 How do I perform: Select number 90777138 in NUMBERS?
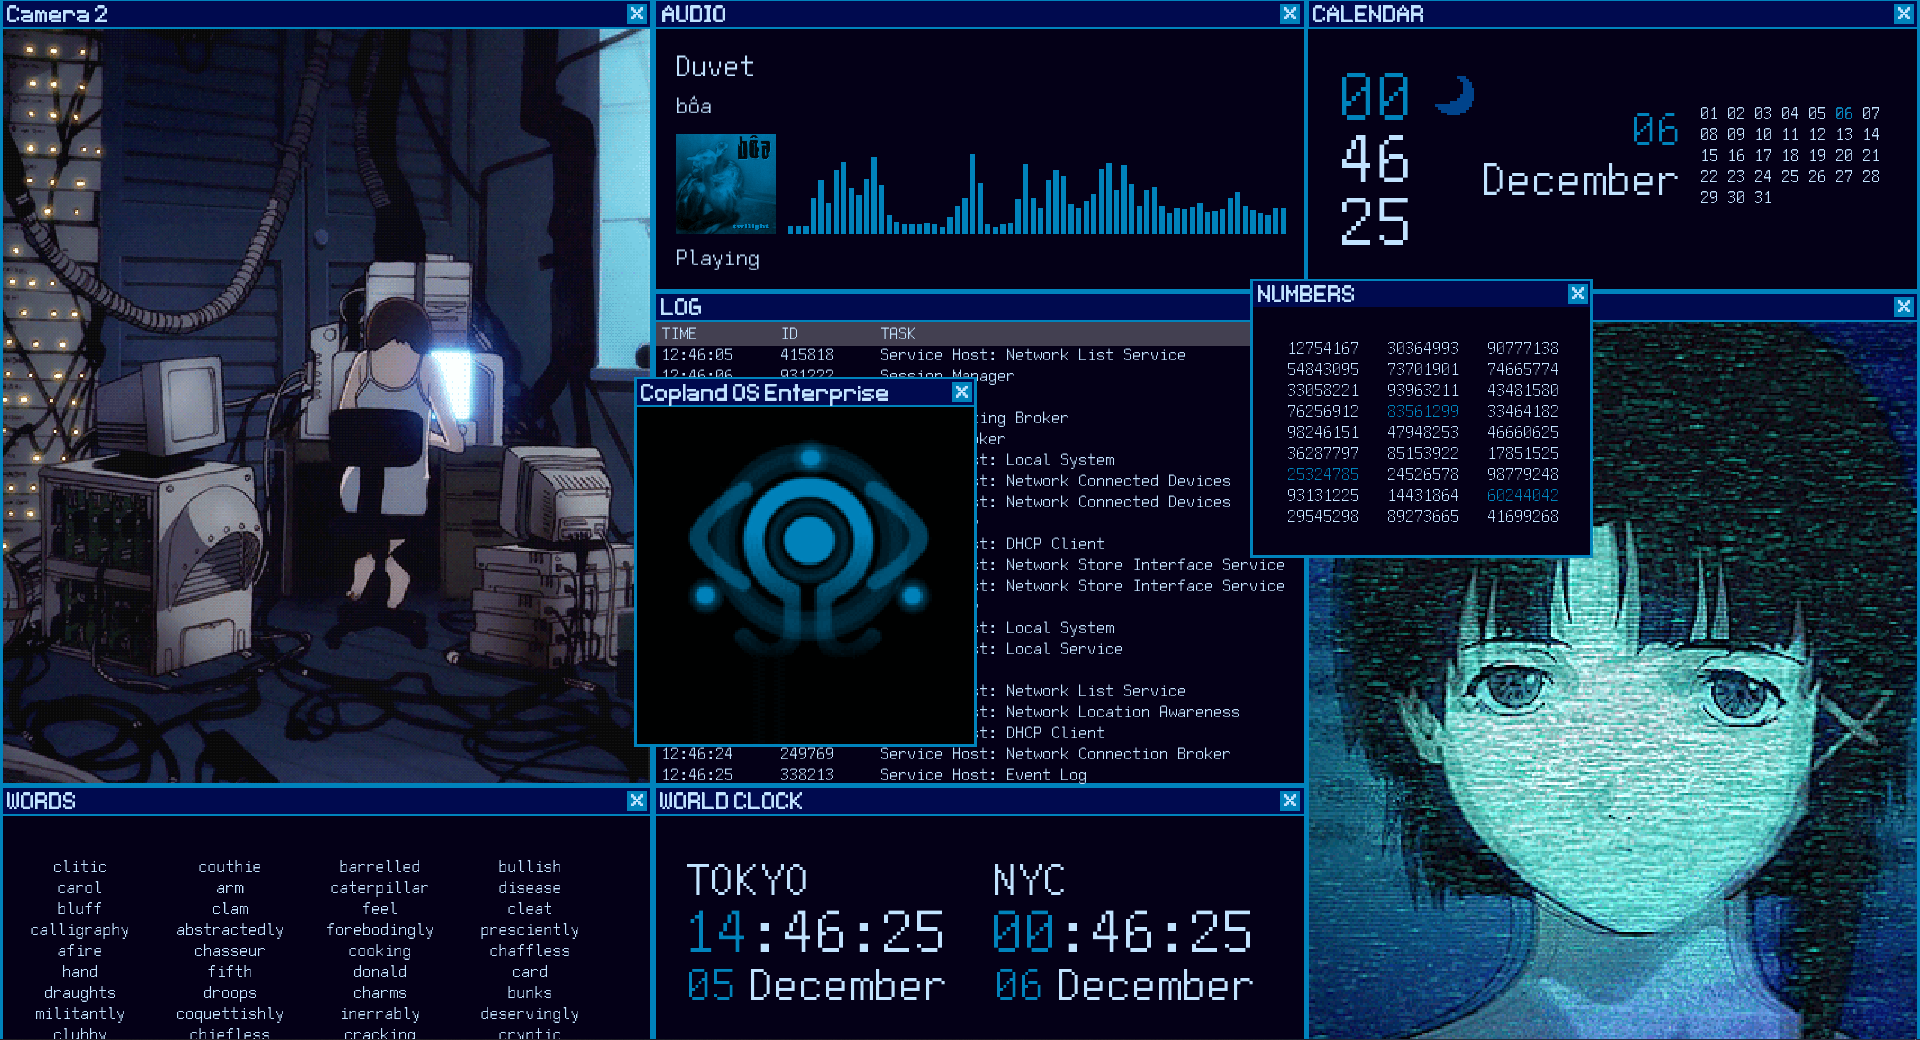tap(1522, 348)
